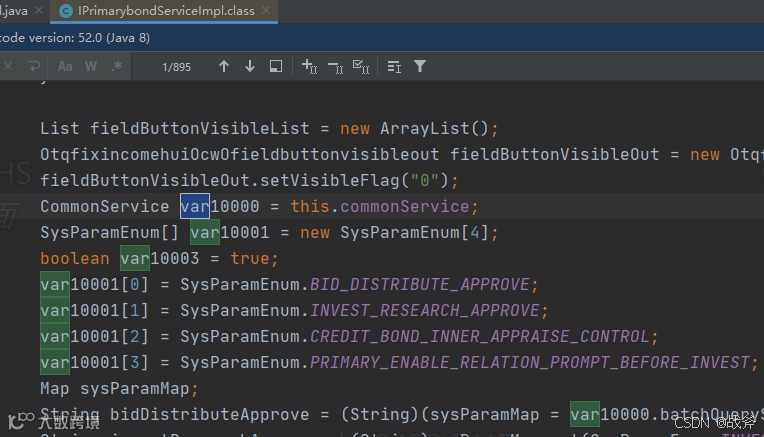Image resolution: width=764 pixels, height=437 pixels.
Task: Go to next search occurrence arrow
Action: click(250, 66)
